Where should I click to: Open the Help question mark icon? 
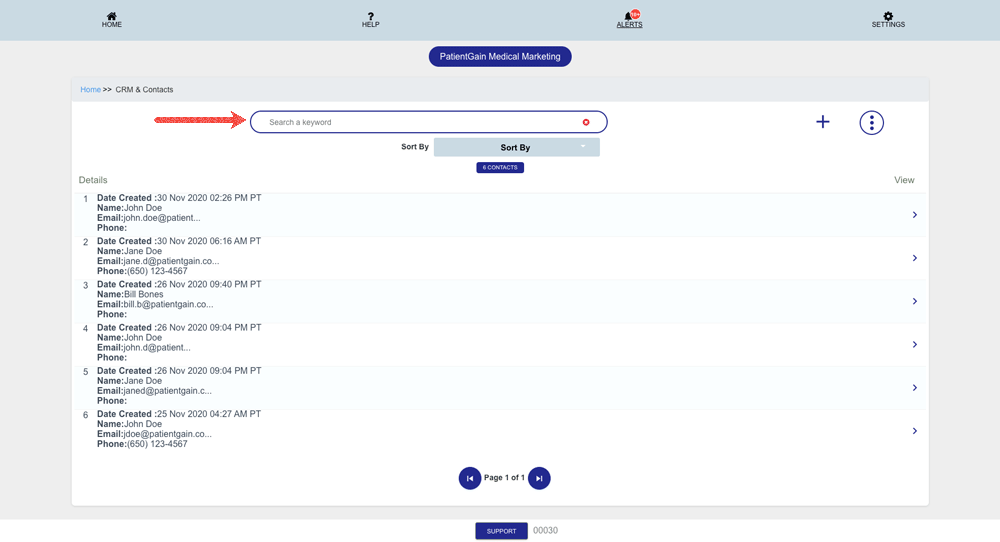click(371, 16)
